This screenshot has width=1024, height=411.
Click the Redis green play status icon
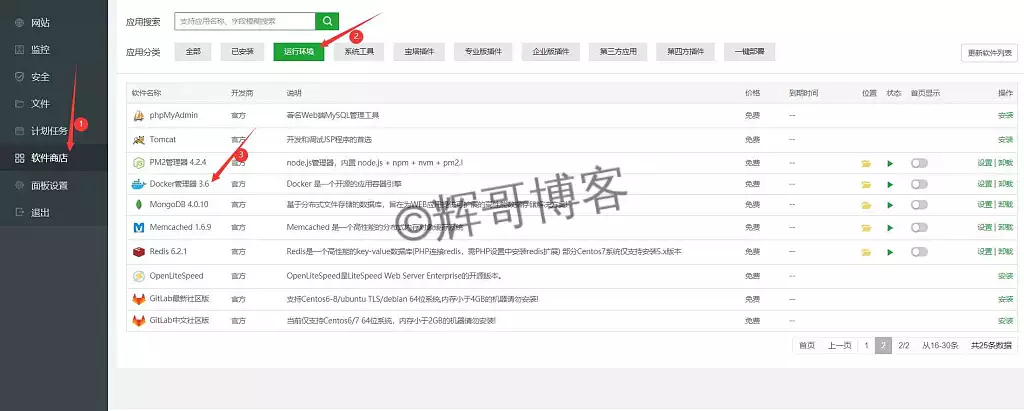890,252
